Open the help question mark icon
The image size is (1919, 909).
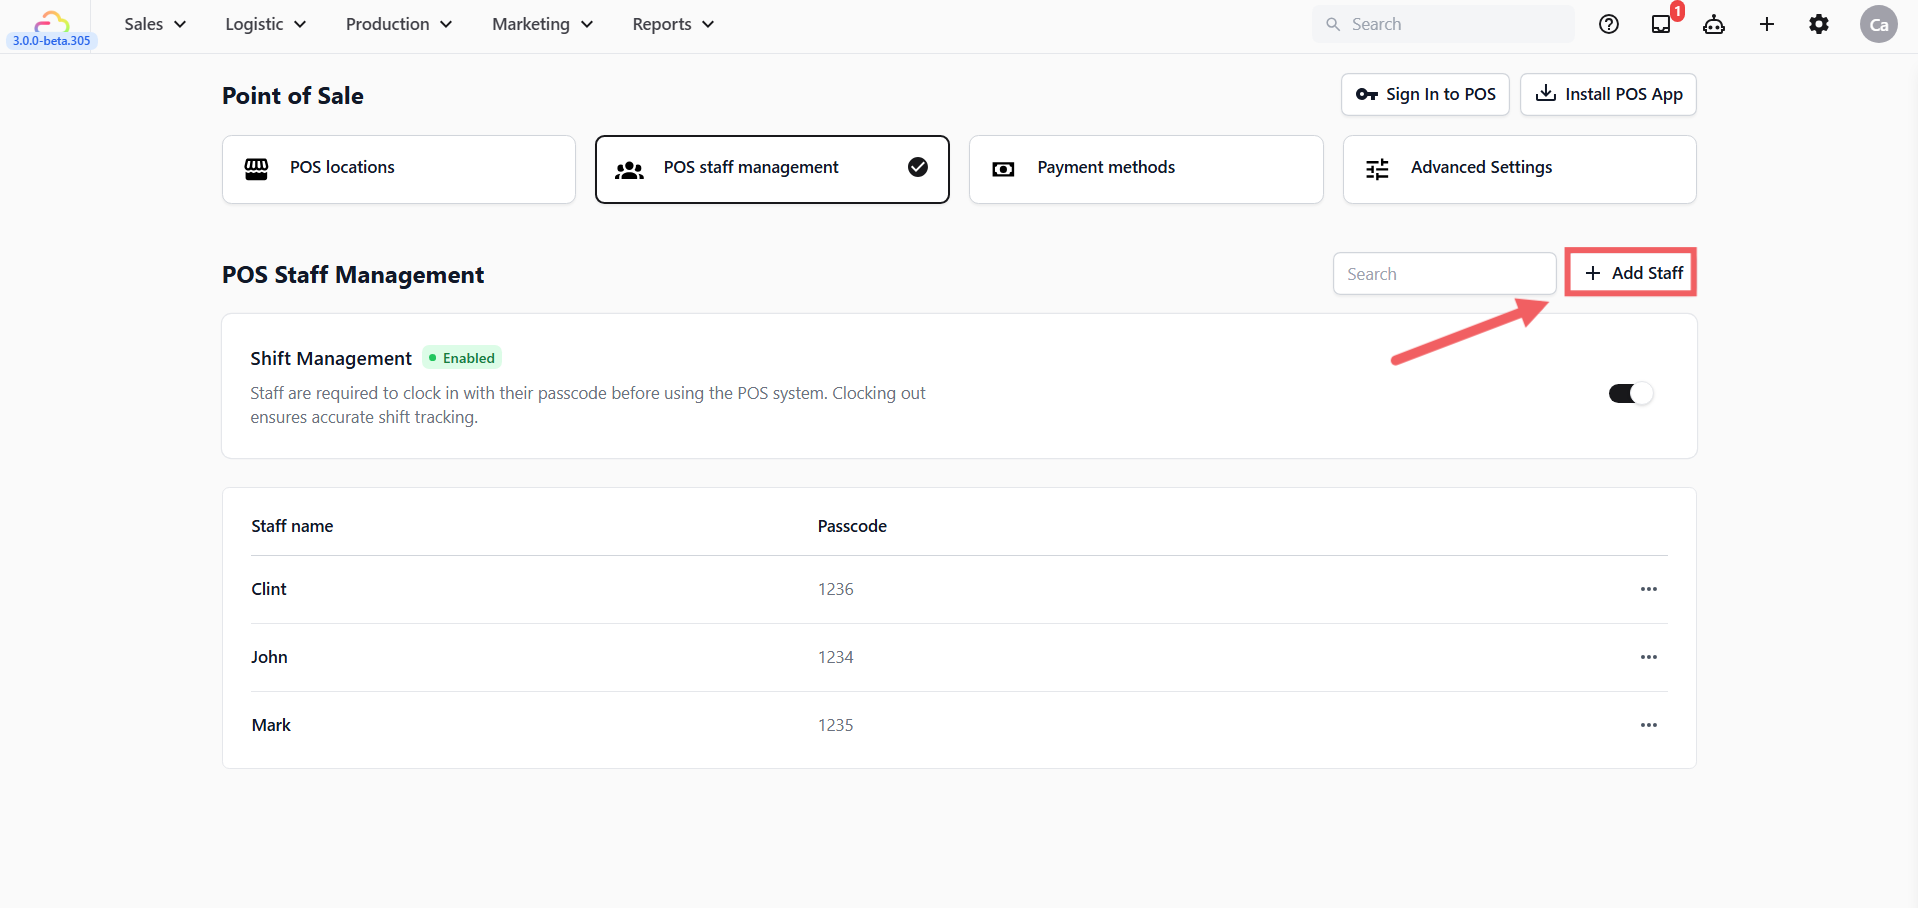coord(1608,25)
